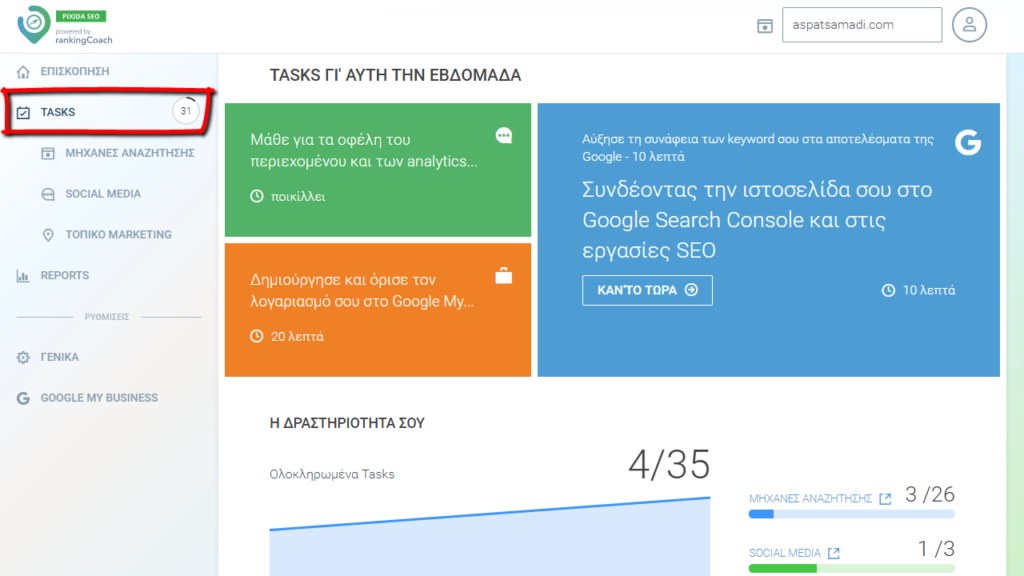This screenshot has width=1024, height=576.
Task: Click the bar chart icon beside REPORTS
Action: [x=23, y=276]
